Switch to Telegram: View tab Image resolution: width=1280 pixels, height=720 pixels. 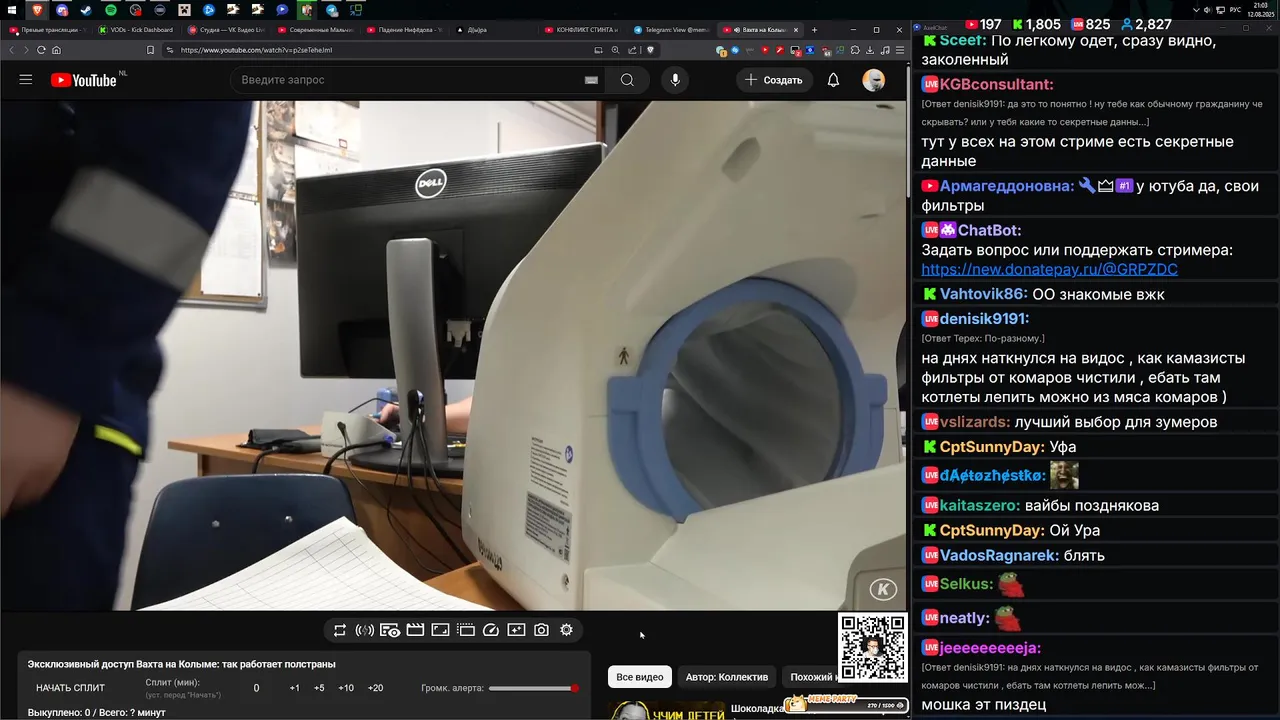pos(670,30)
